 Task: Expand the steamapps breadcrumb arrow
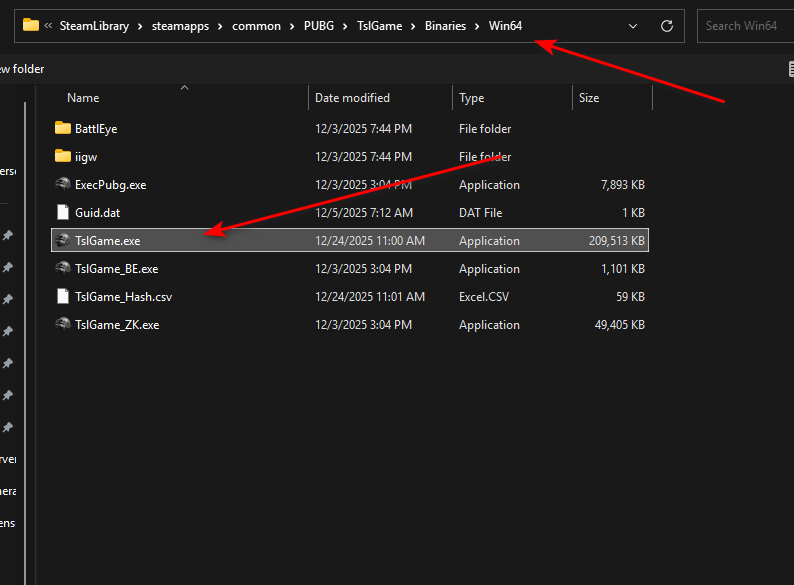tap(220, 26)
